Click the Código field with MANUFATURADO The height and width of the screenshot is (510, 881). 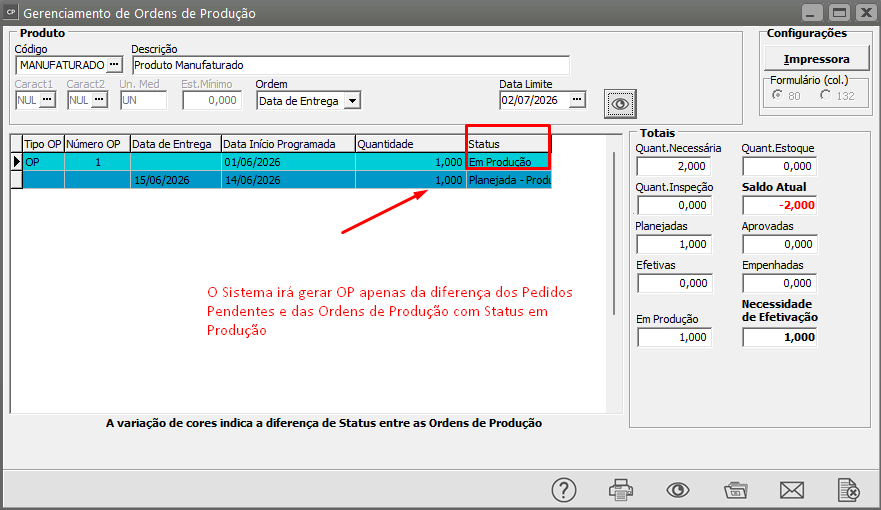tap(61, 65)
